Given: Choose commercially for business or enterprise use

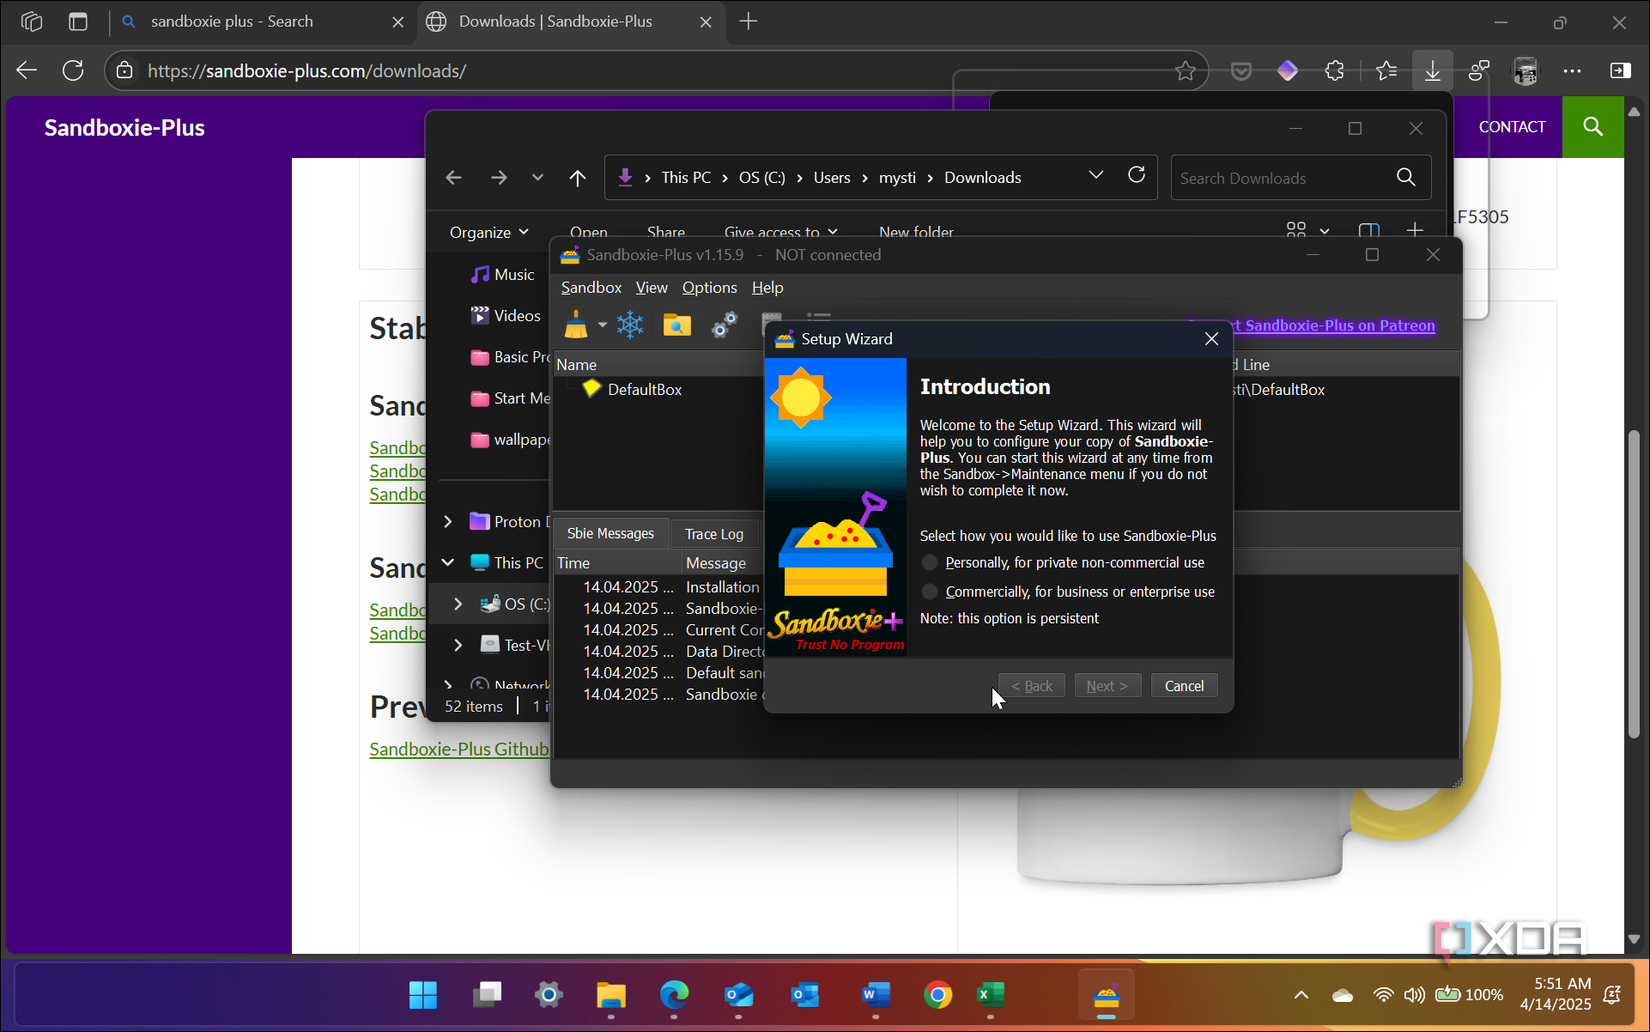Looking at the screenshot, I should coord(929,591).
